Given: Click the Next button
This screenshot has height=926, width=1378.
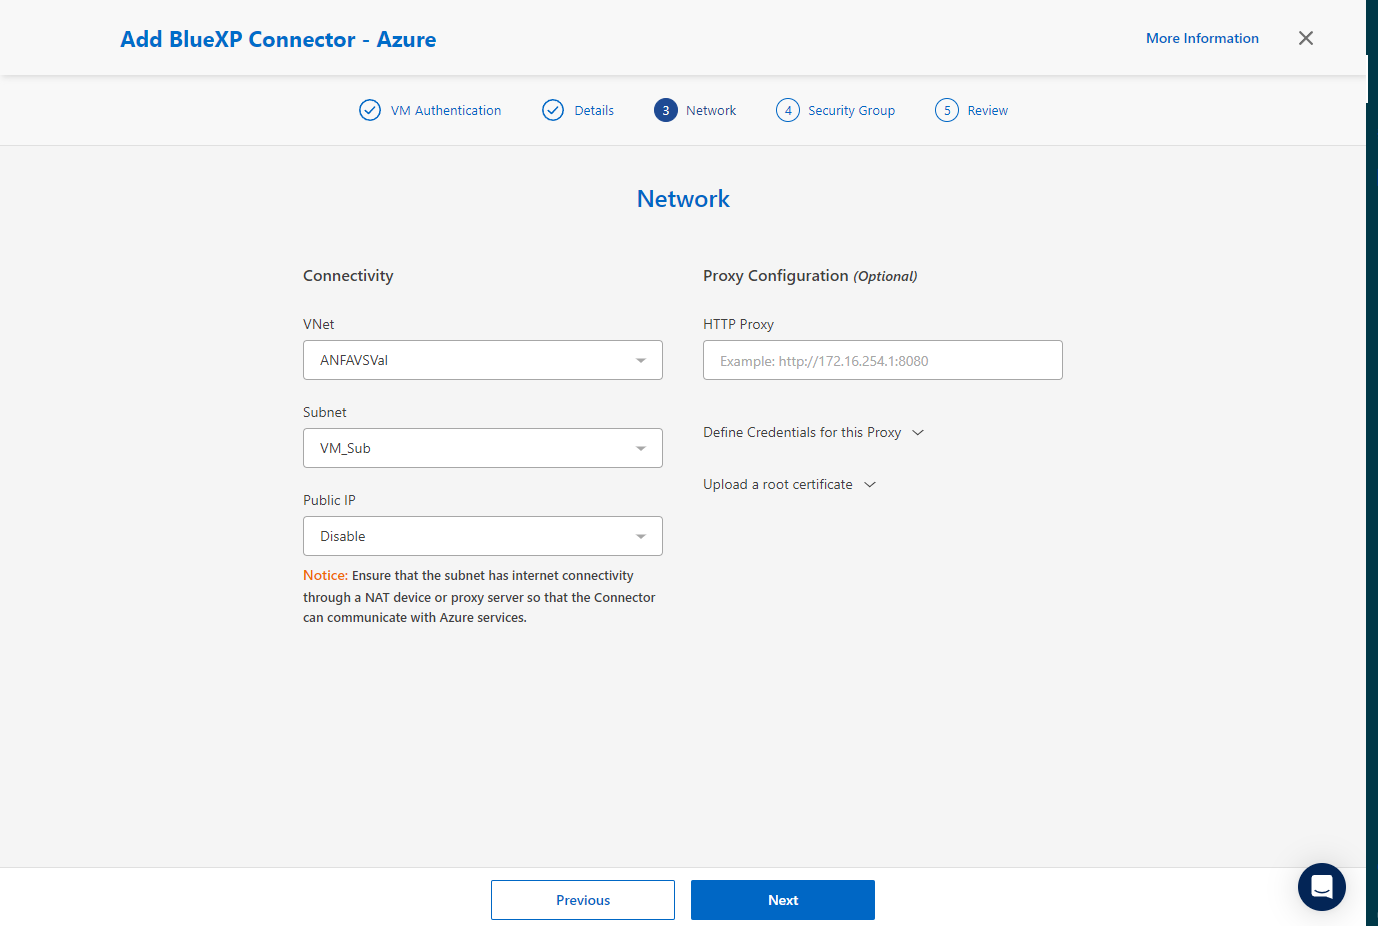Looking at the screenshot, I should pos(782,900).
